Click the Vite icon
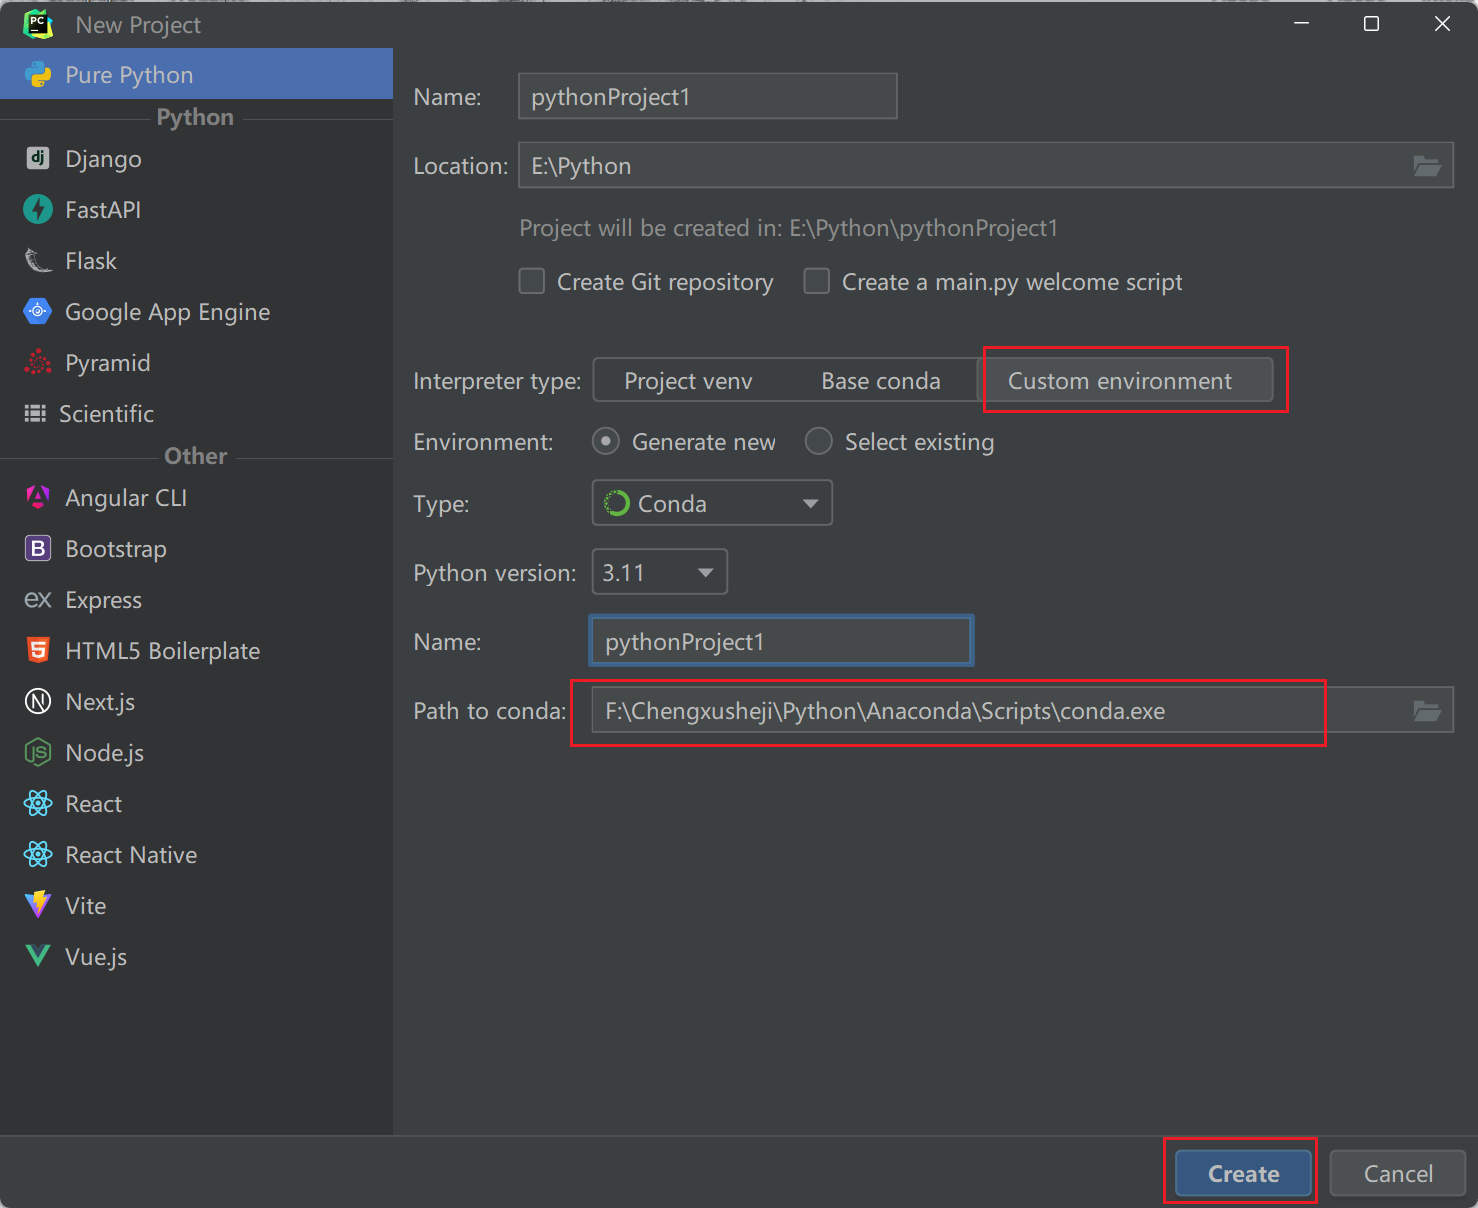Viewport: 1478px width, 1208px height. 38,905
